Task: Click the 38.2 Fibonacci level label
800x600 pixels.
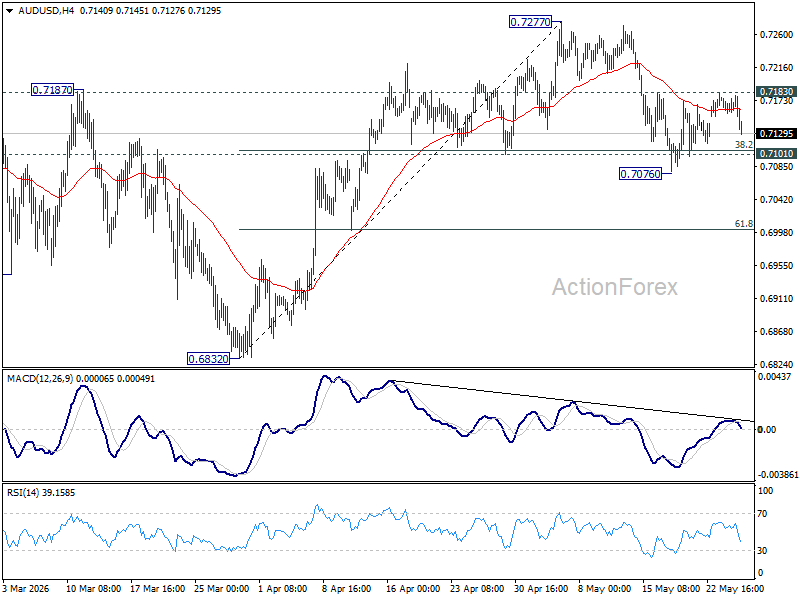Action: point(743,145)
